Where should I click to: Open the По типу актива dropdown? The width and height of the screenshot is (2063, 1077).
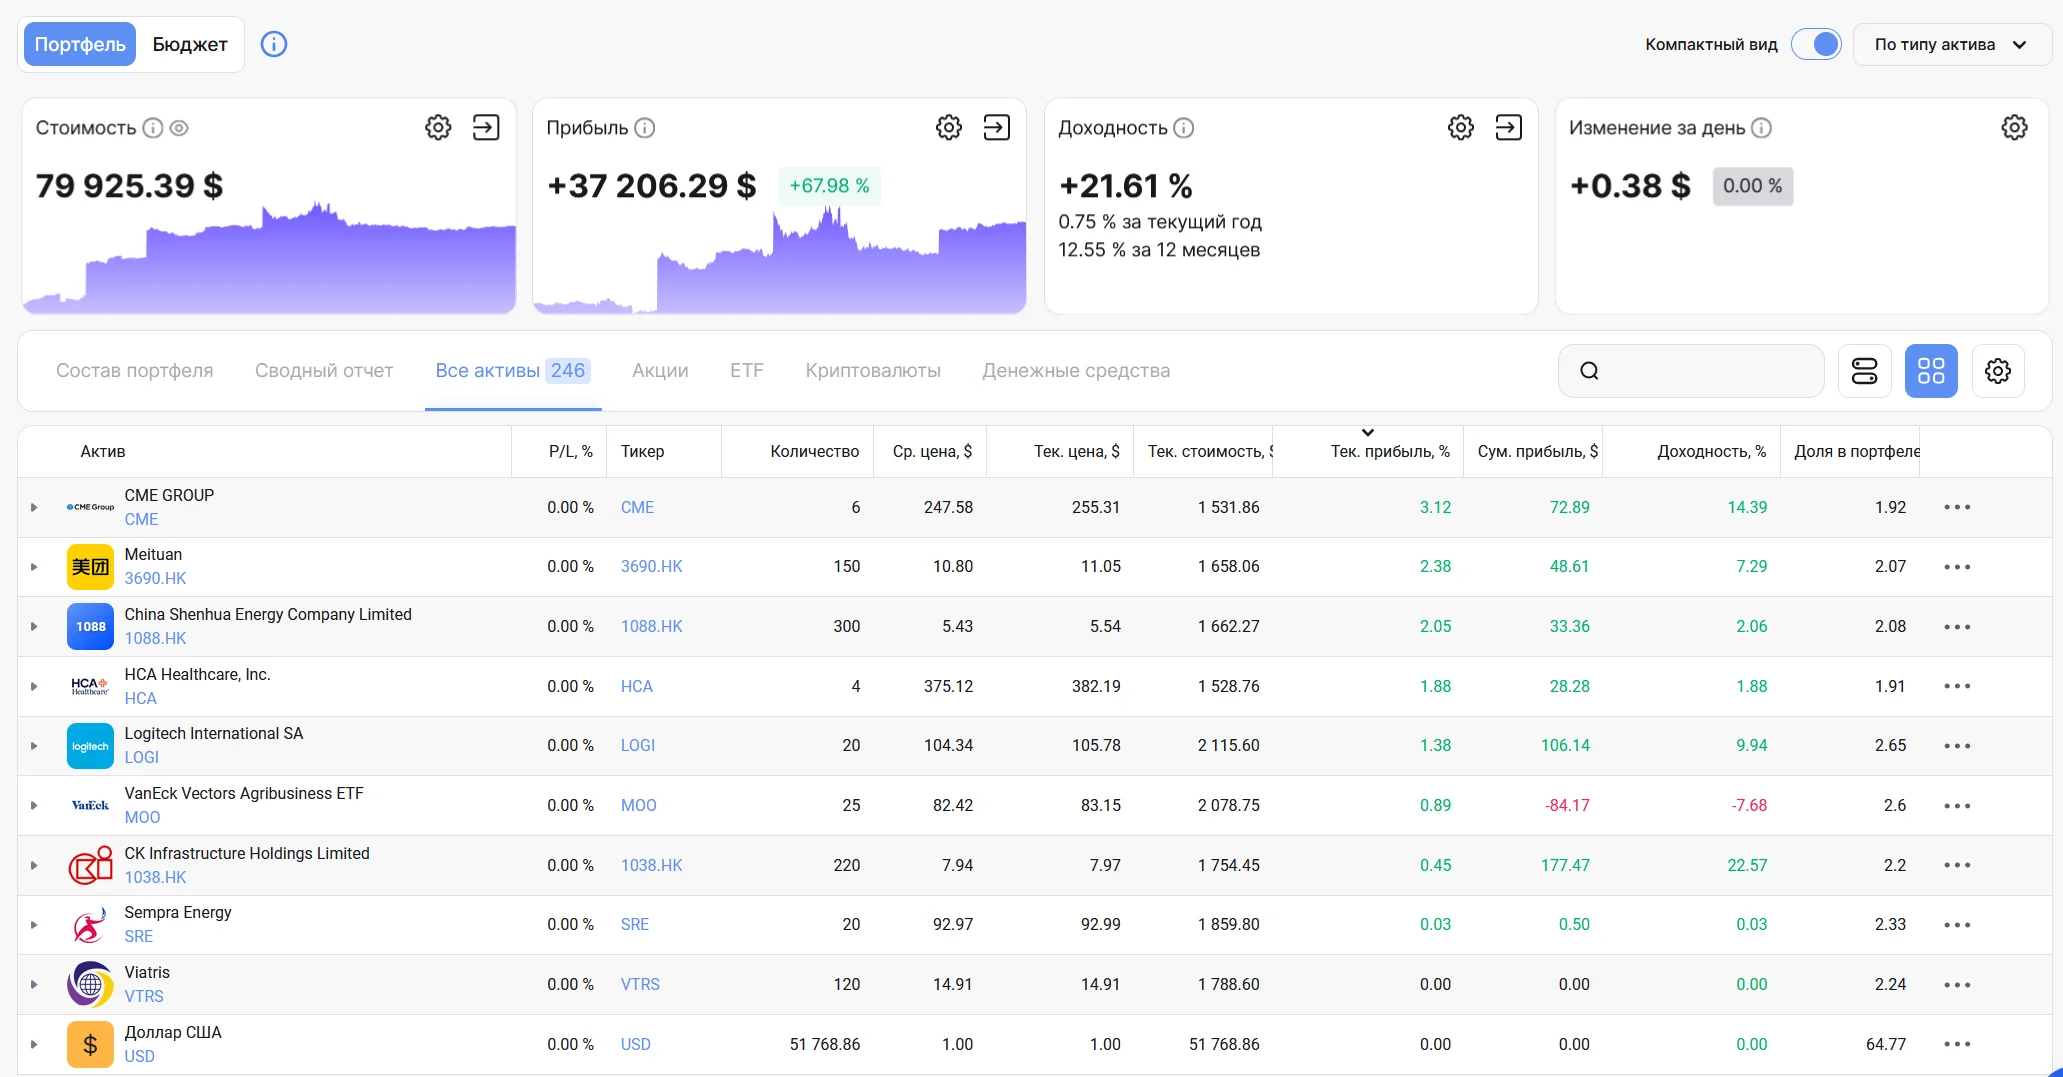tap(1951, 45)
